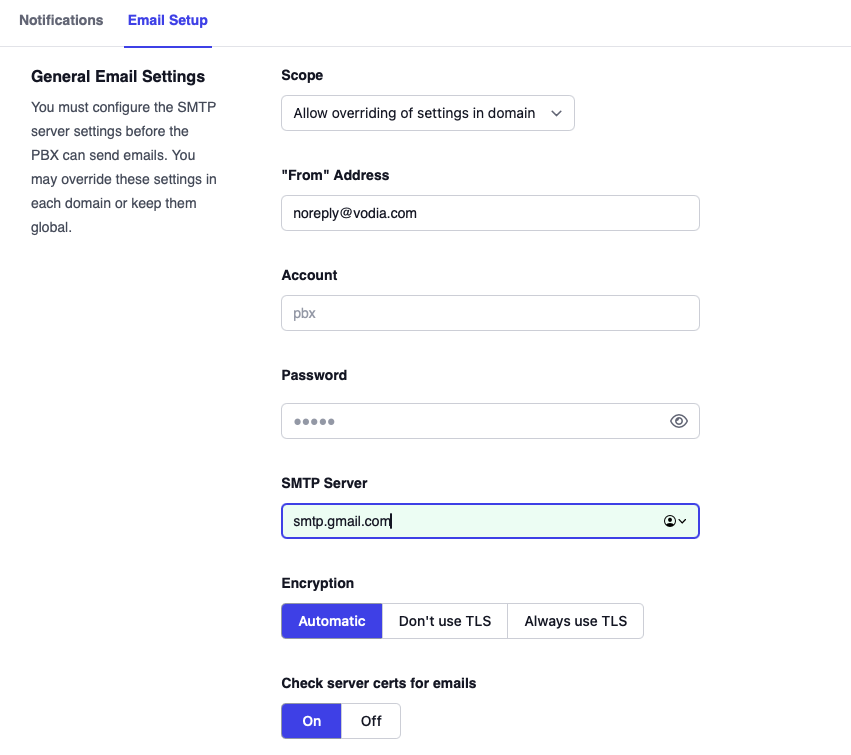The height and width of the screenshot is (755, 851).
Task: Open the Scope dropdown
Action: pyautogui.click(x=428, y=113)
